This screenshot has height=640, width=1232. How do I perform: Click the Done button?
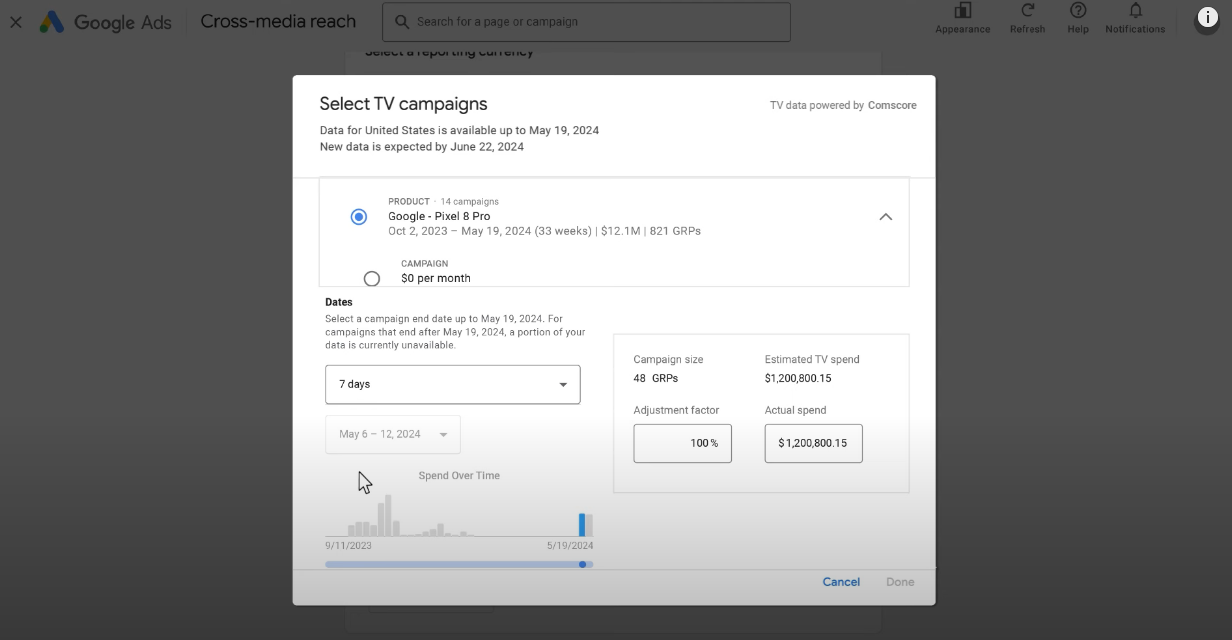(x=900, y=582)
